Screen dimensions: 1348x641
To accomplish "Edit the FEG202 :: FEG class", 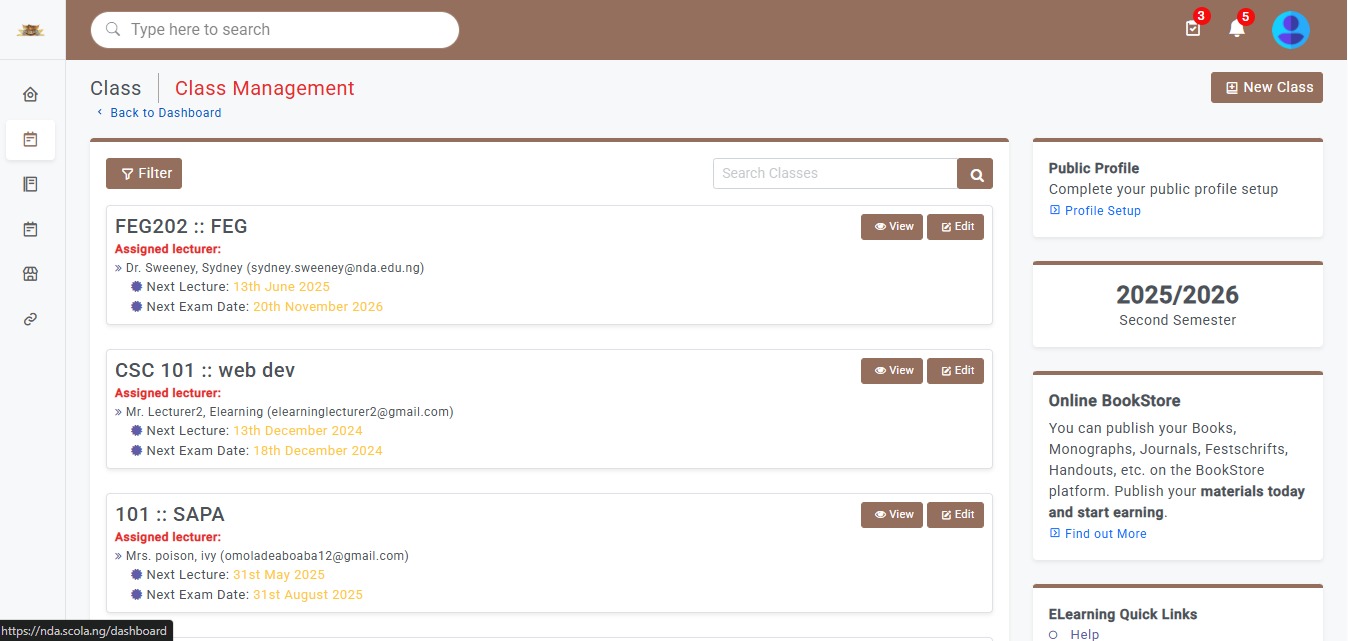I will pyautogui.click(x=955, y=227).
